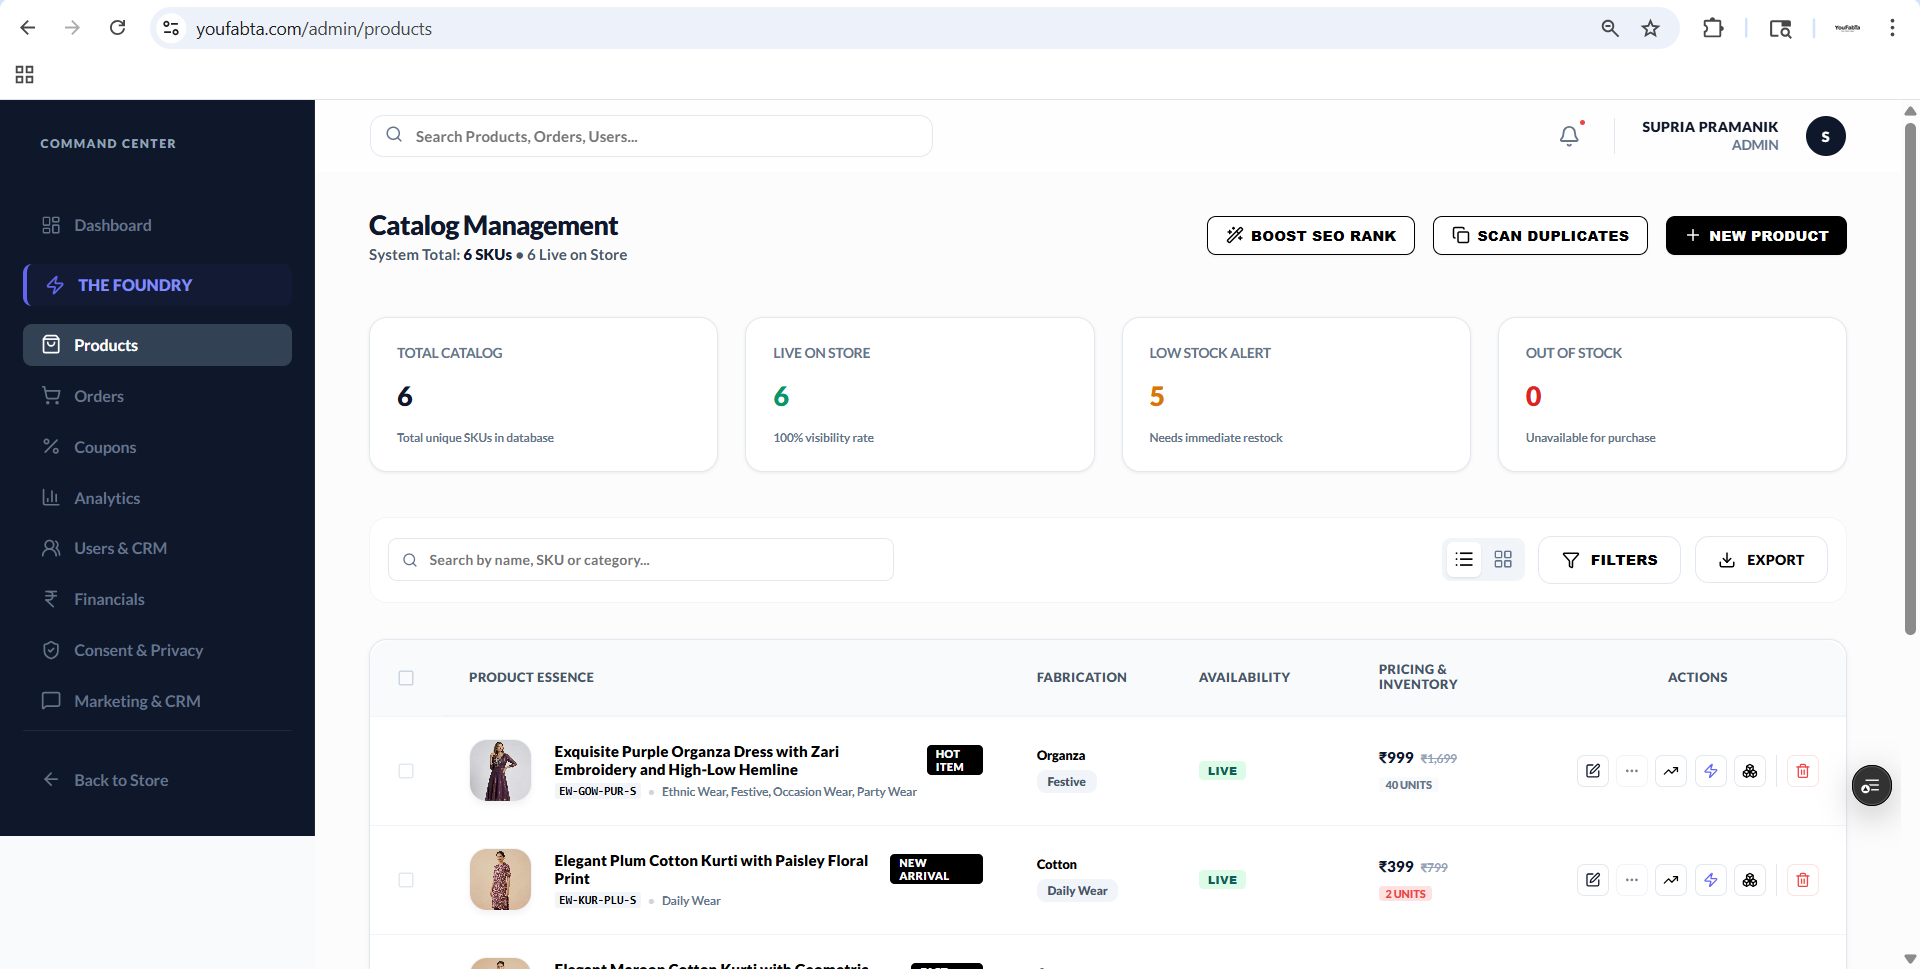Bookmark this page with the star icon
The height and width of the screenshot is (969, 1920).
click(x=1650, y=28)
